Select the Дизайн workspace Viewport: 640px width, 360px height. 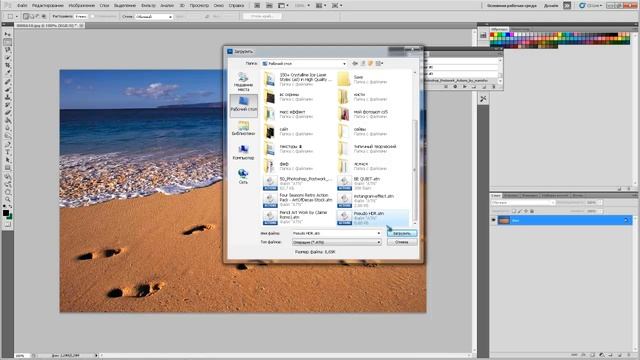point(551,6)
